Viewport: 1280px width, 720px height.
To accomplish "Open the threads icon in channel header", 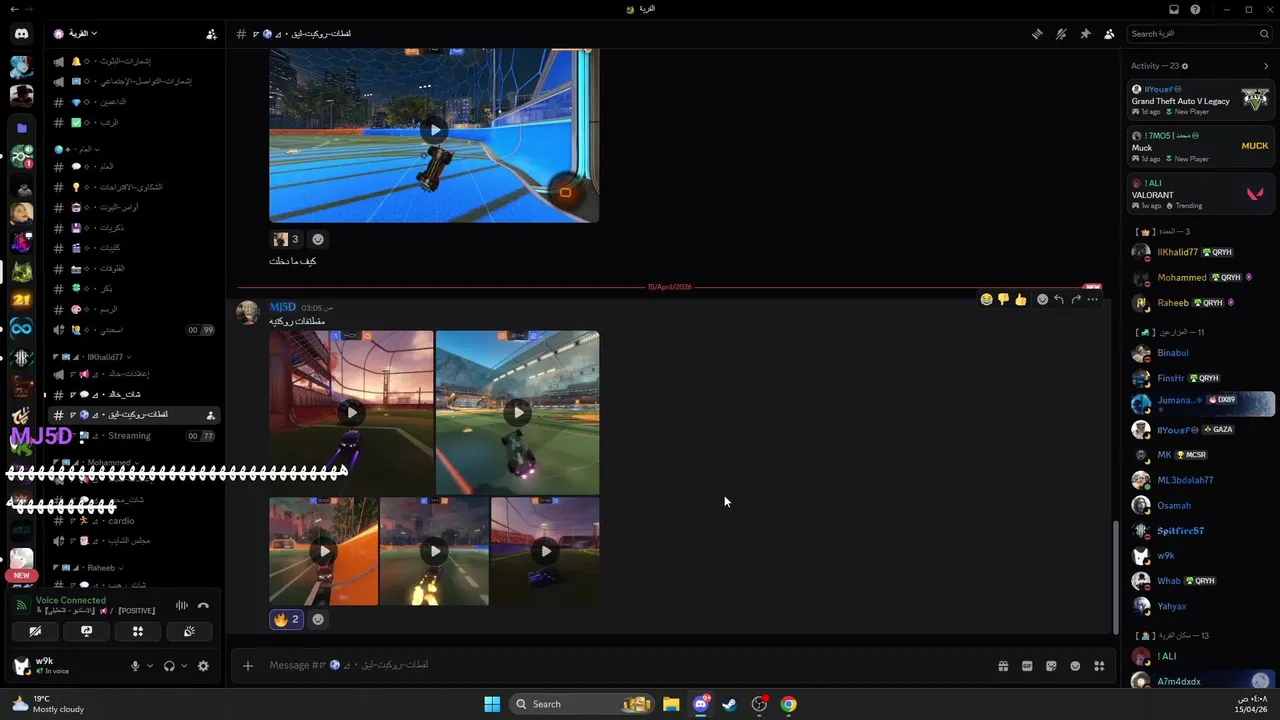I will [x=1037, y=34].
